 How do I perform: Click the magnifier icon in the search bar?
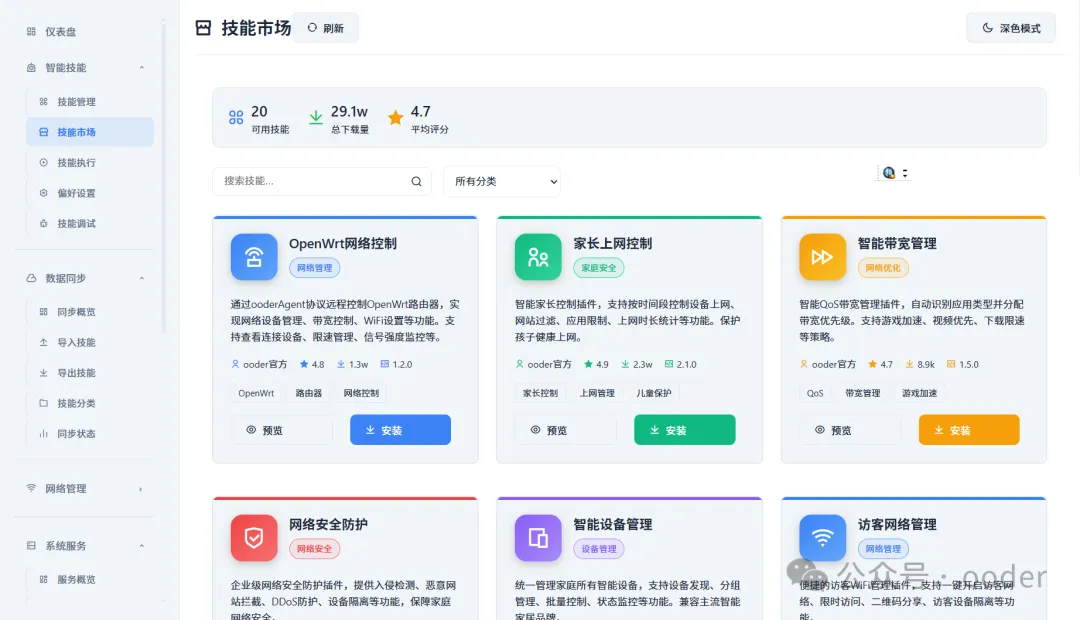(x=416, y=181)
